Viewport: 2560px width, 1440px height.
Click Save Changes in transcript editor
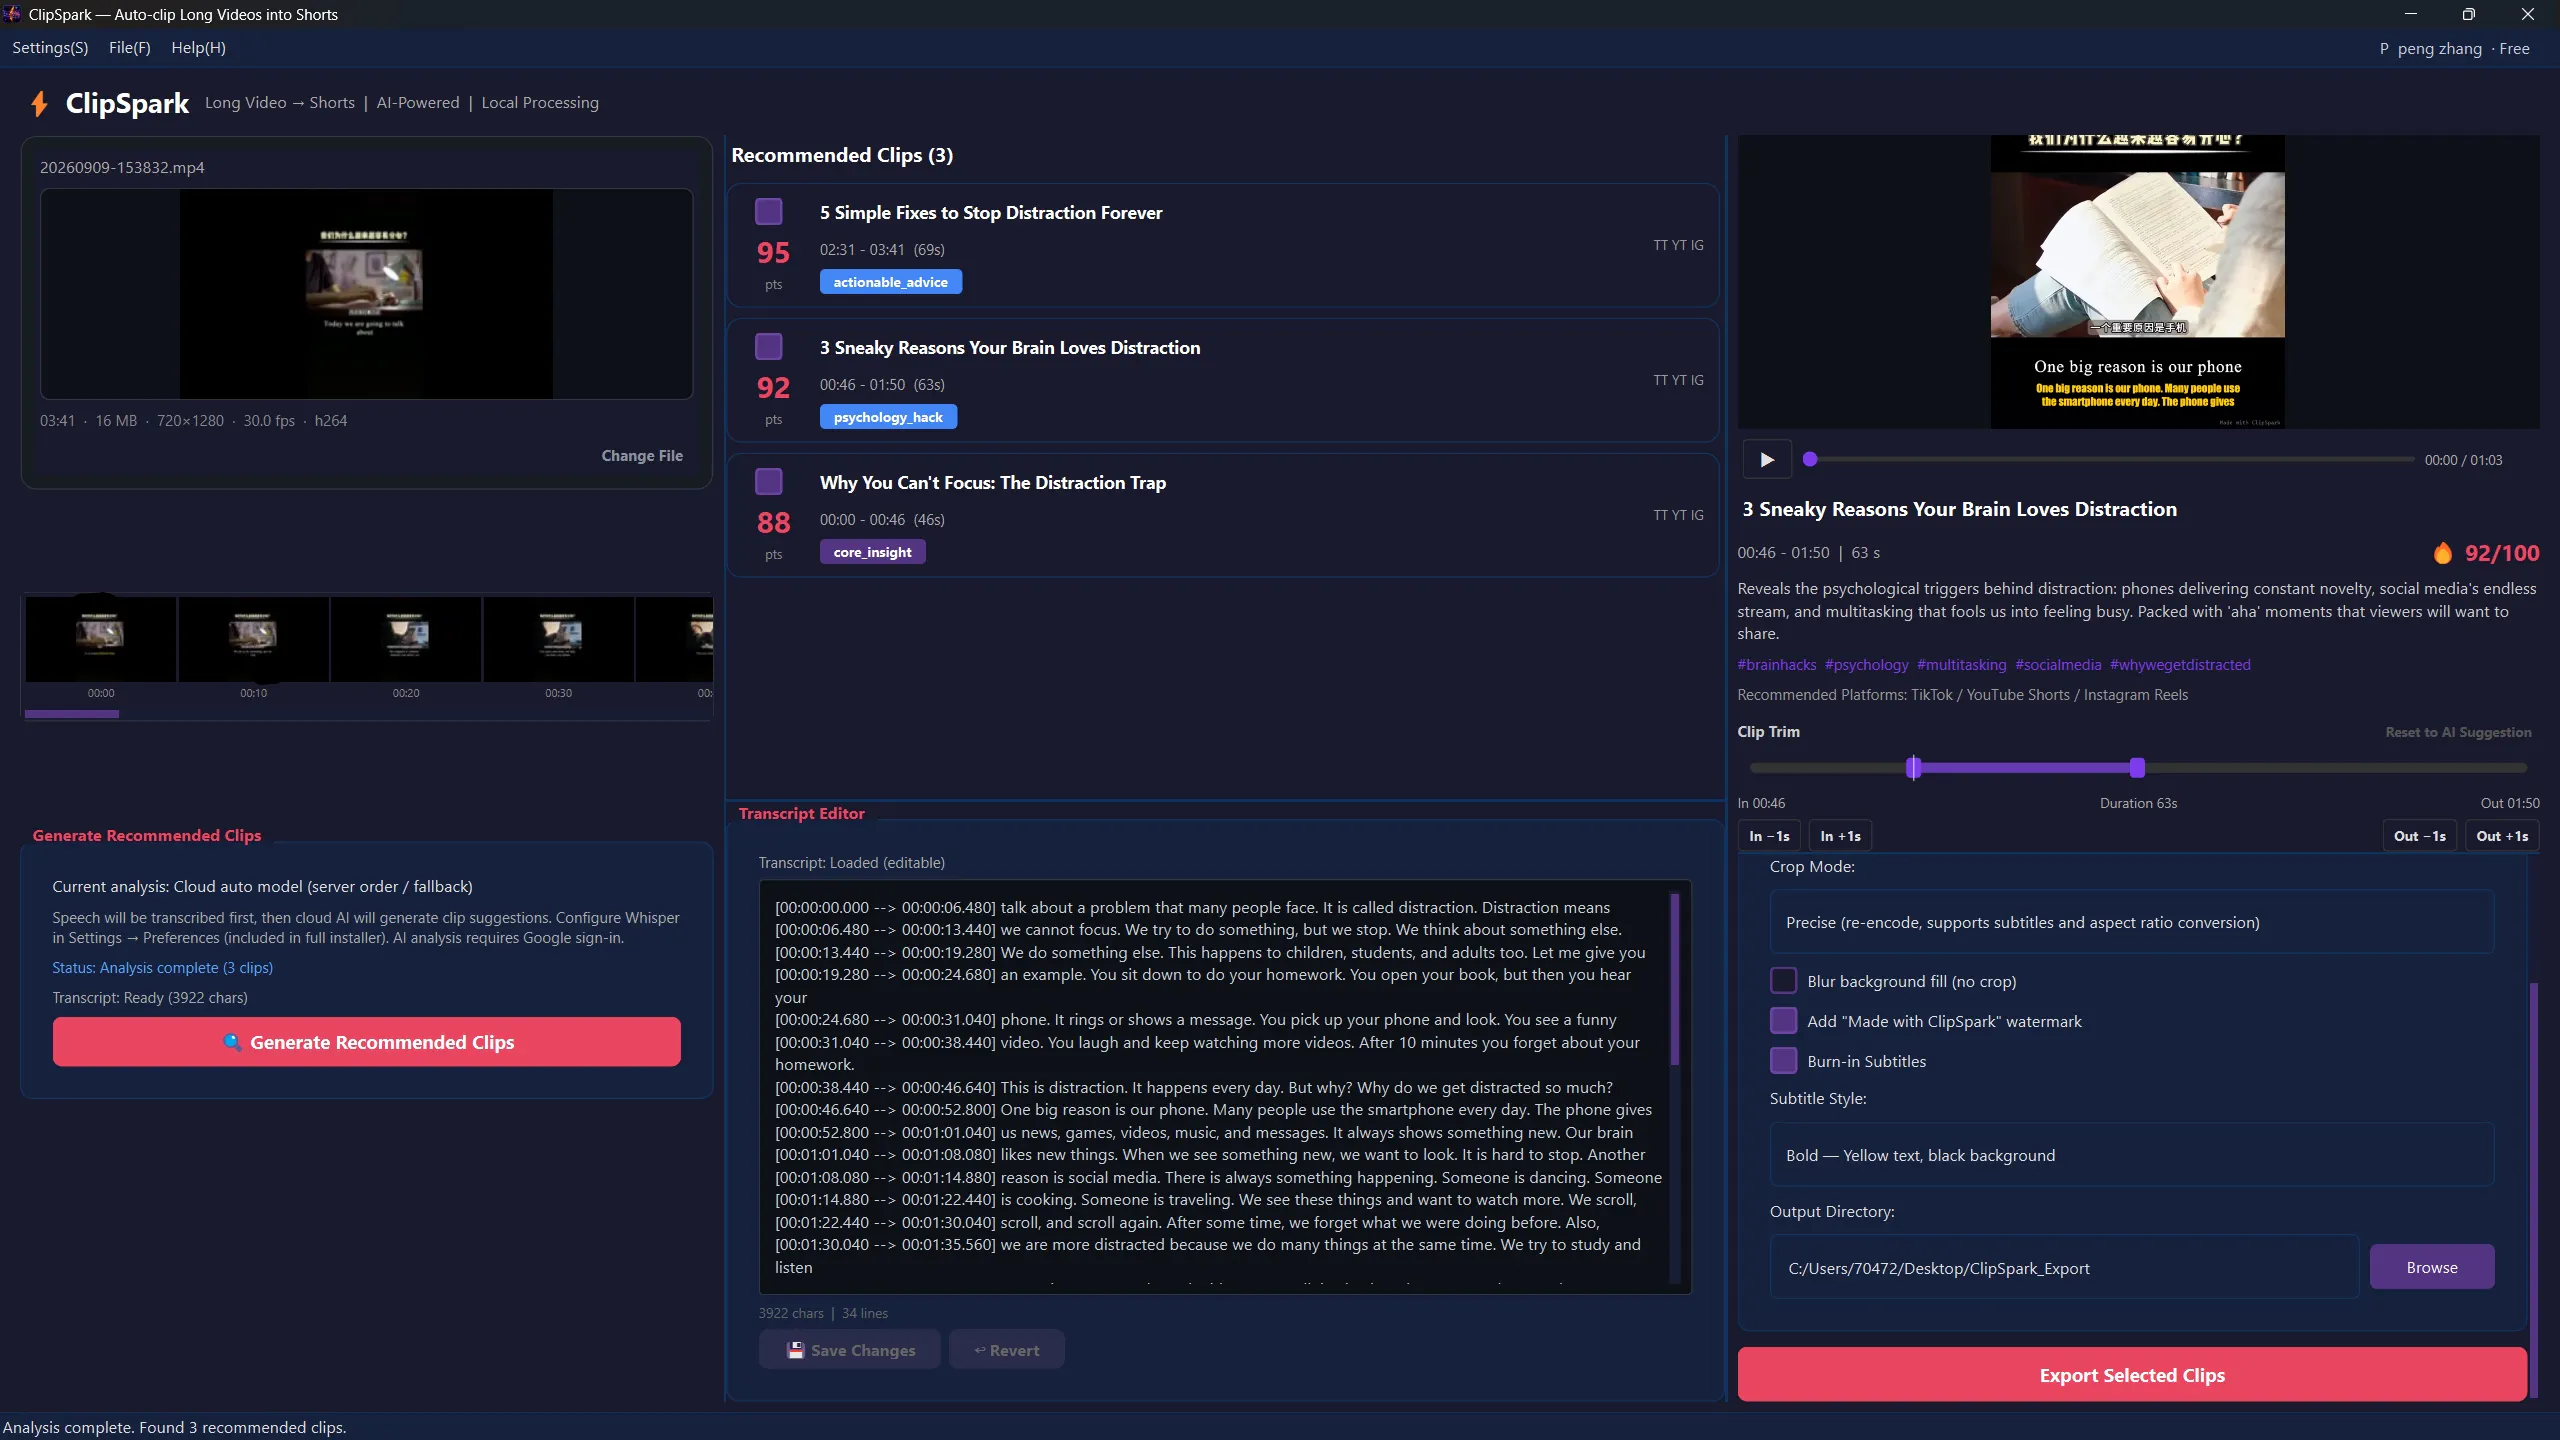pyautogui.click(x=850, y=1350)
